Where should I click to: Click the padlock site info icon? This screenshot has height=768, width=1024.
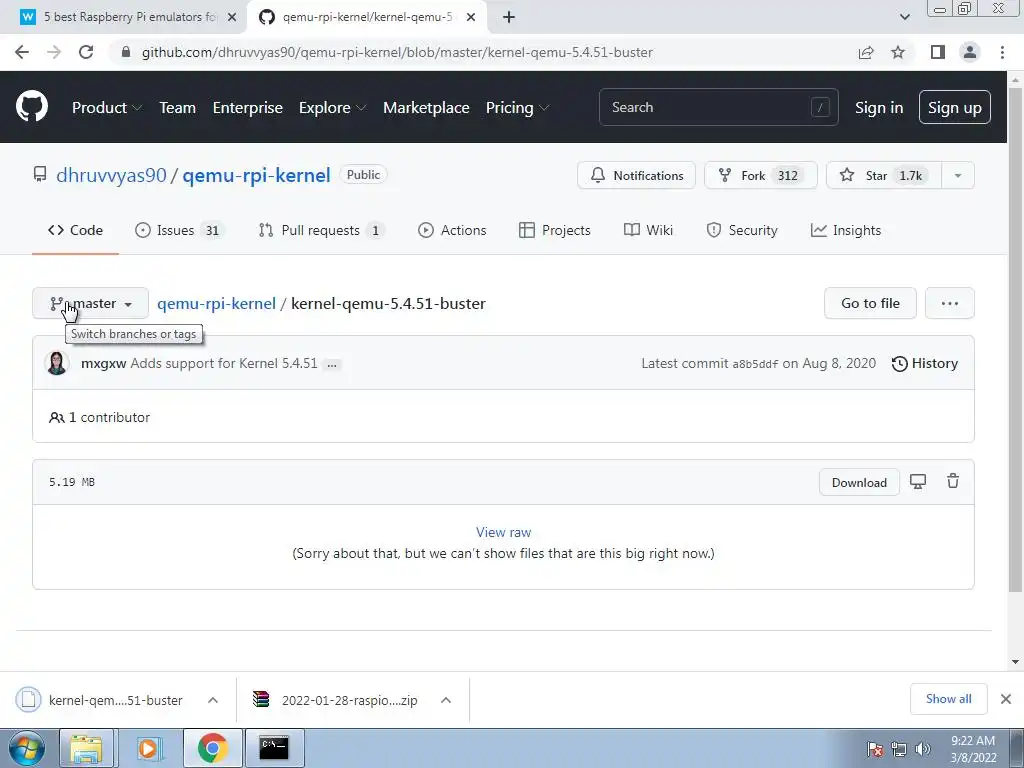(126, 52)
